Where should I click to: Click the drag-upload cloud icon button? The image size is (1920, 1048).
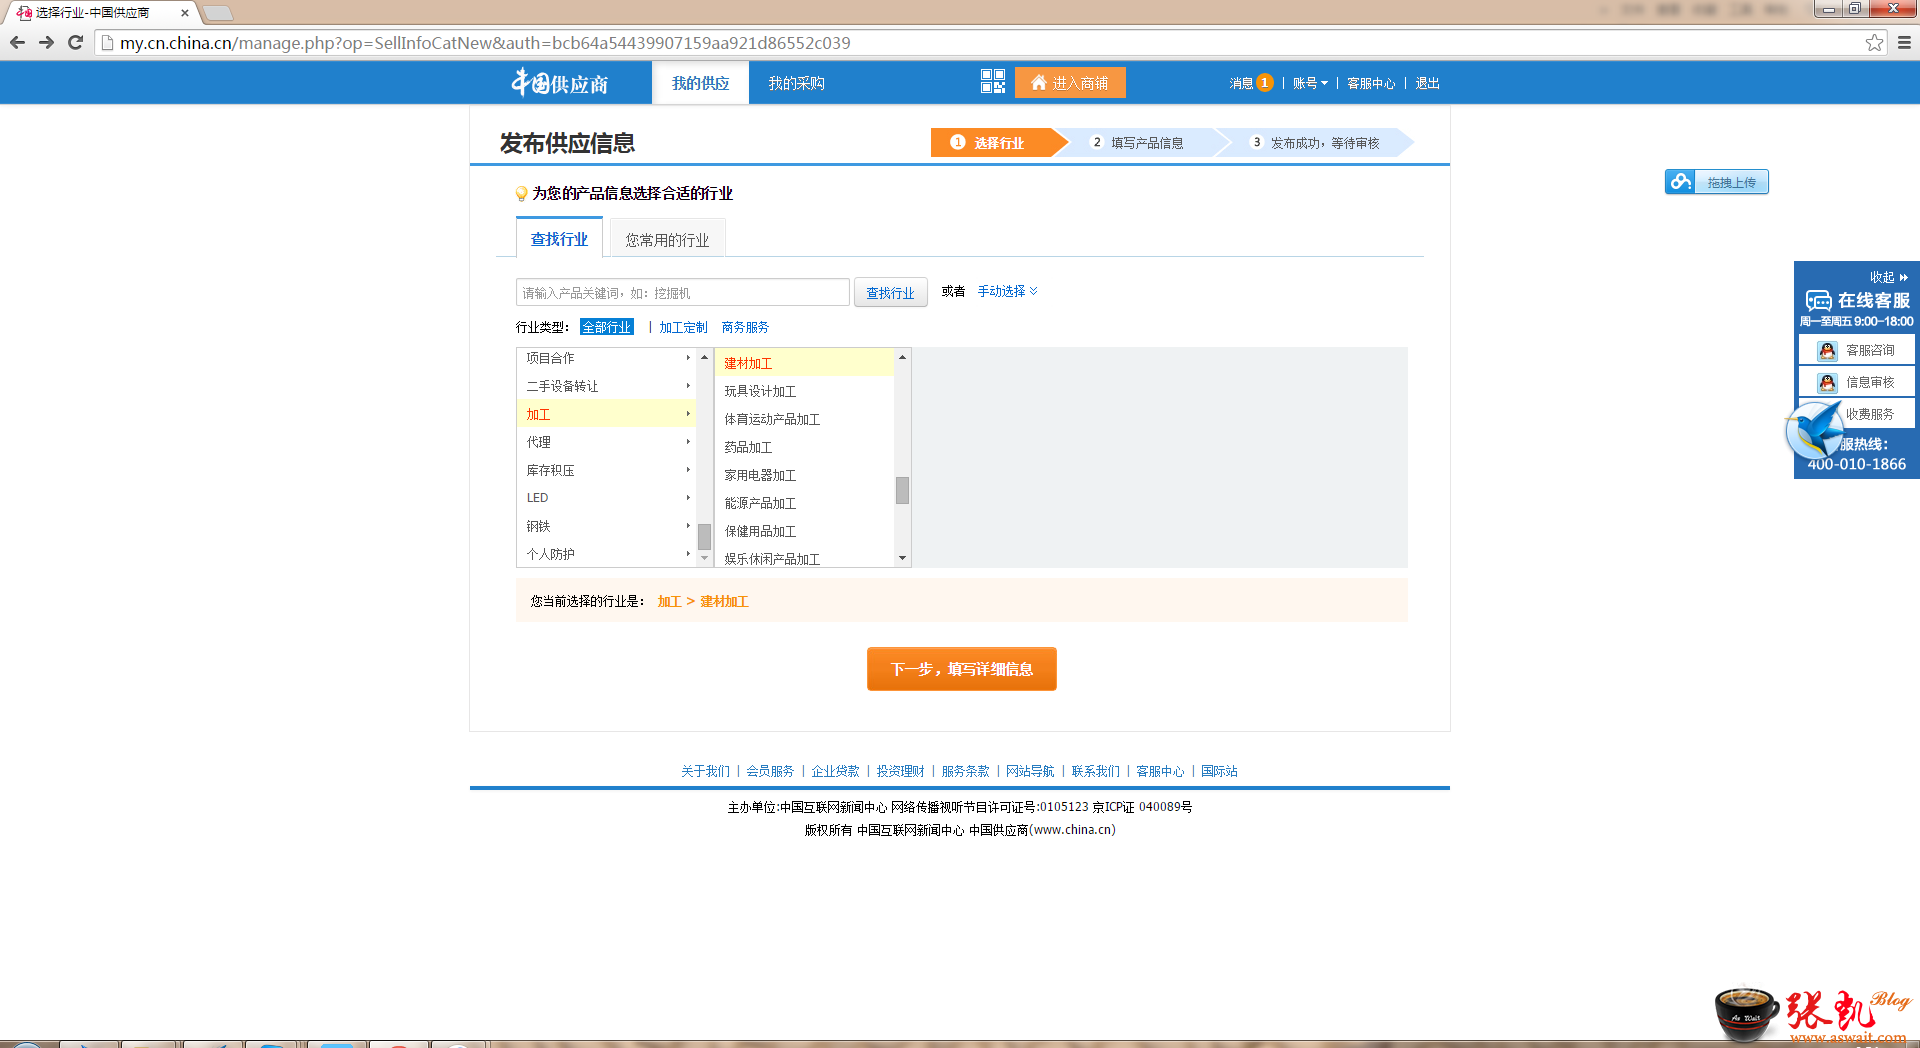(x=1716, y=182)
